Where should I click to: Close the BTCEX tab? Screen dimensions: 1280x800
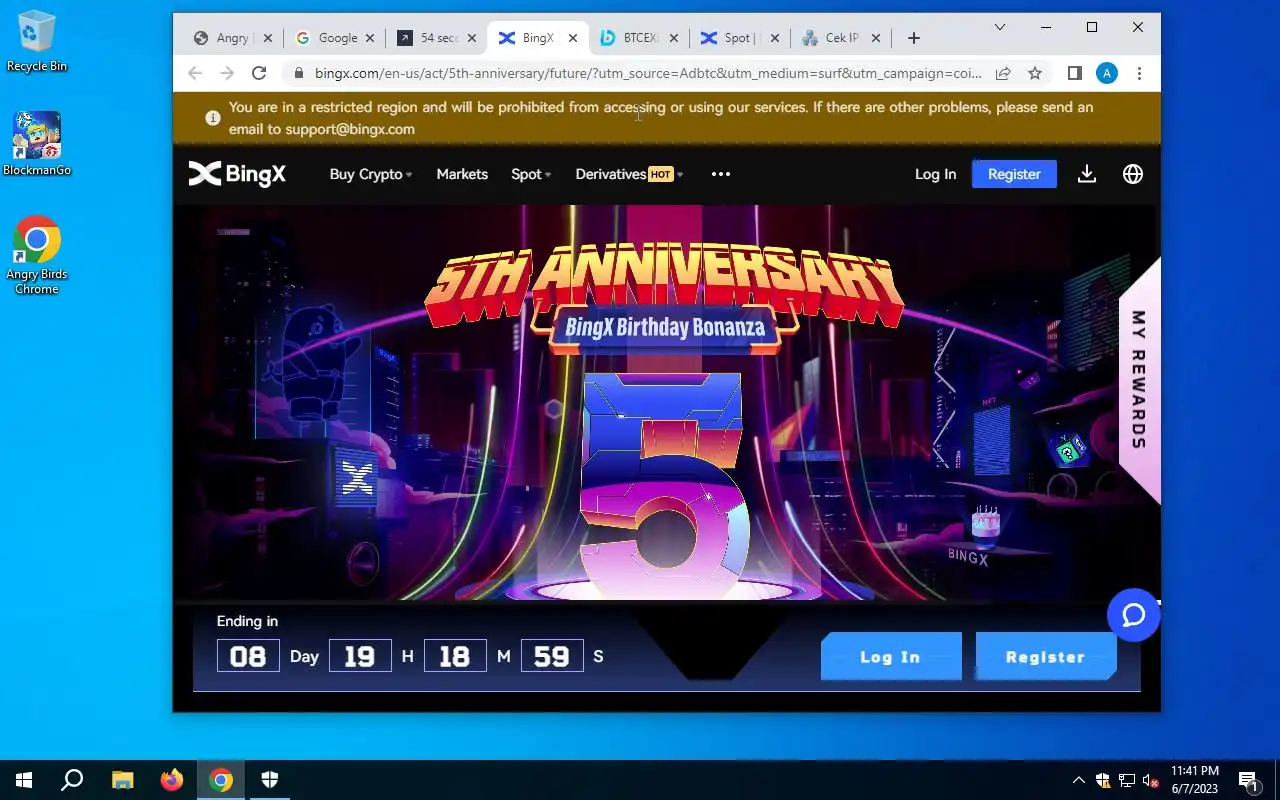[673, 38]
